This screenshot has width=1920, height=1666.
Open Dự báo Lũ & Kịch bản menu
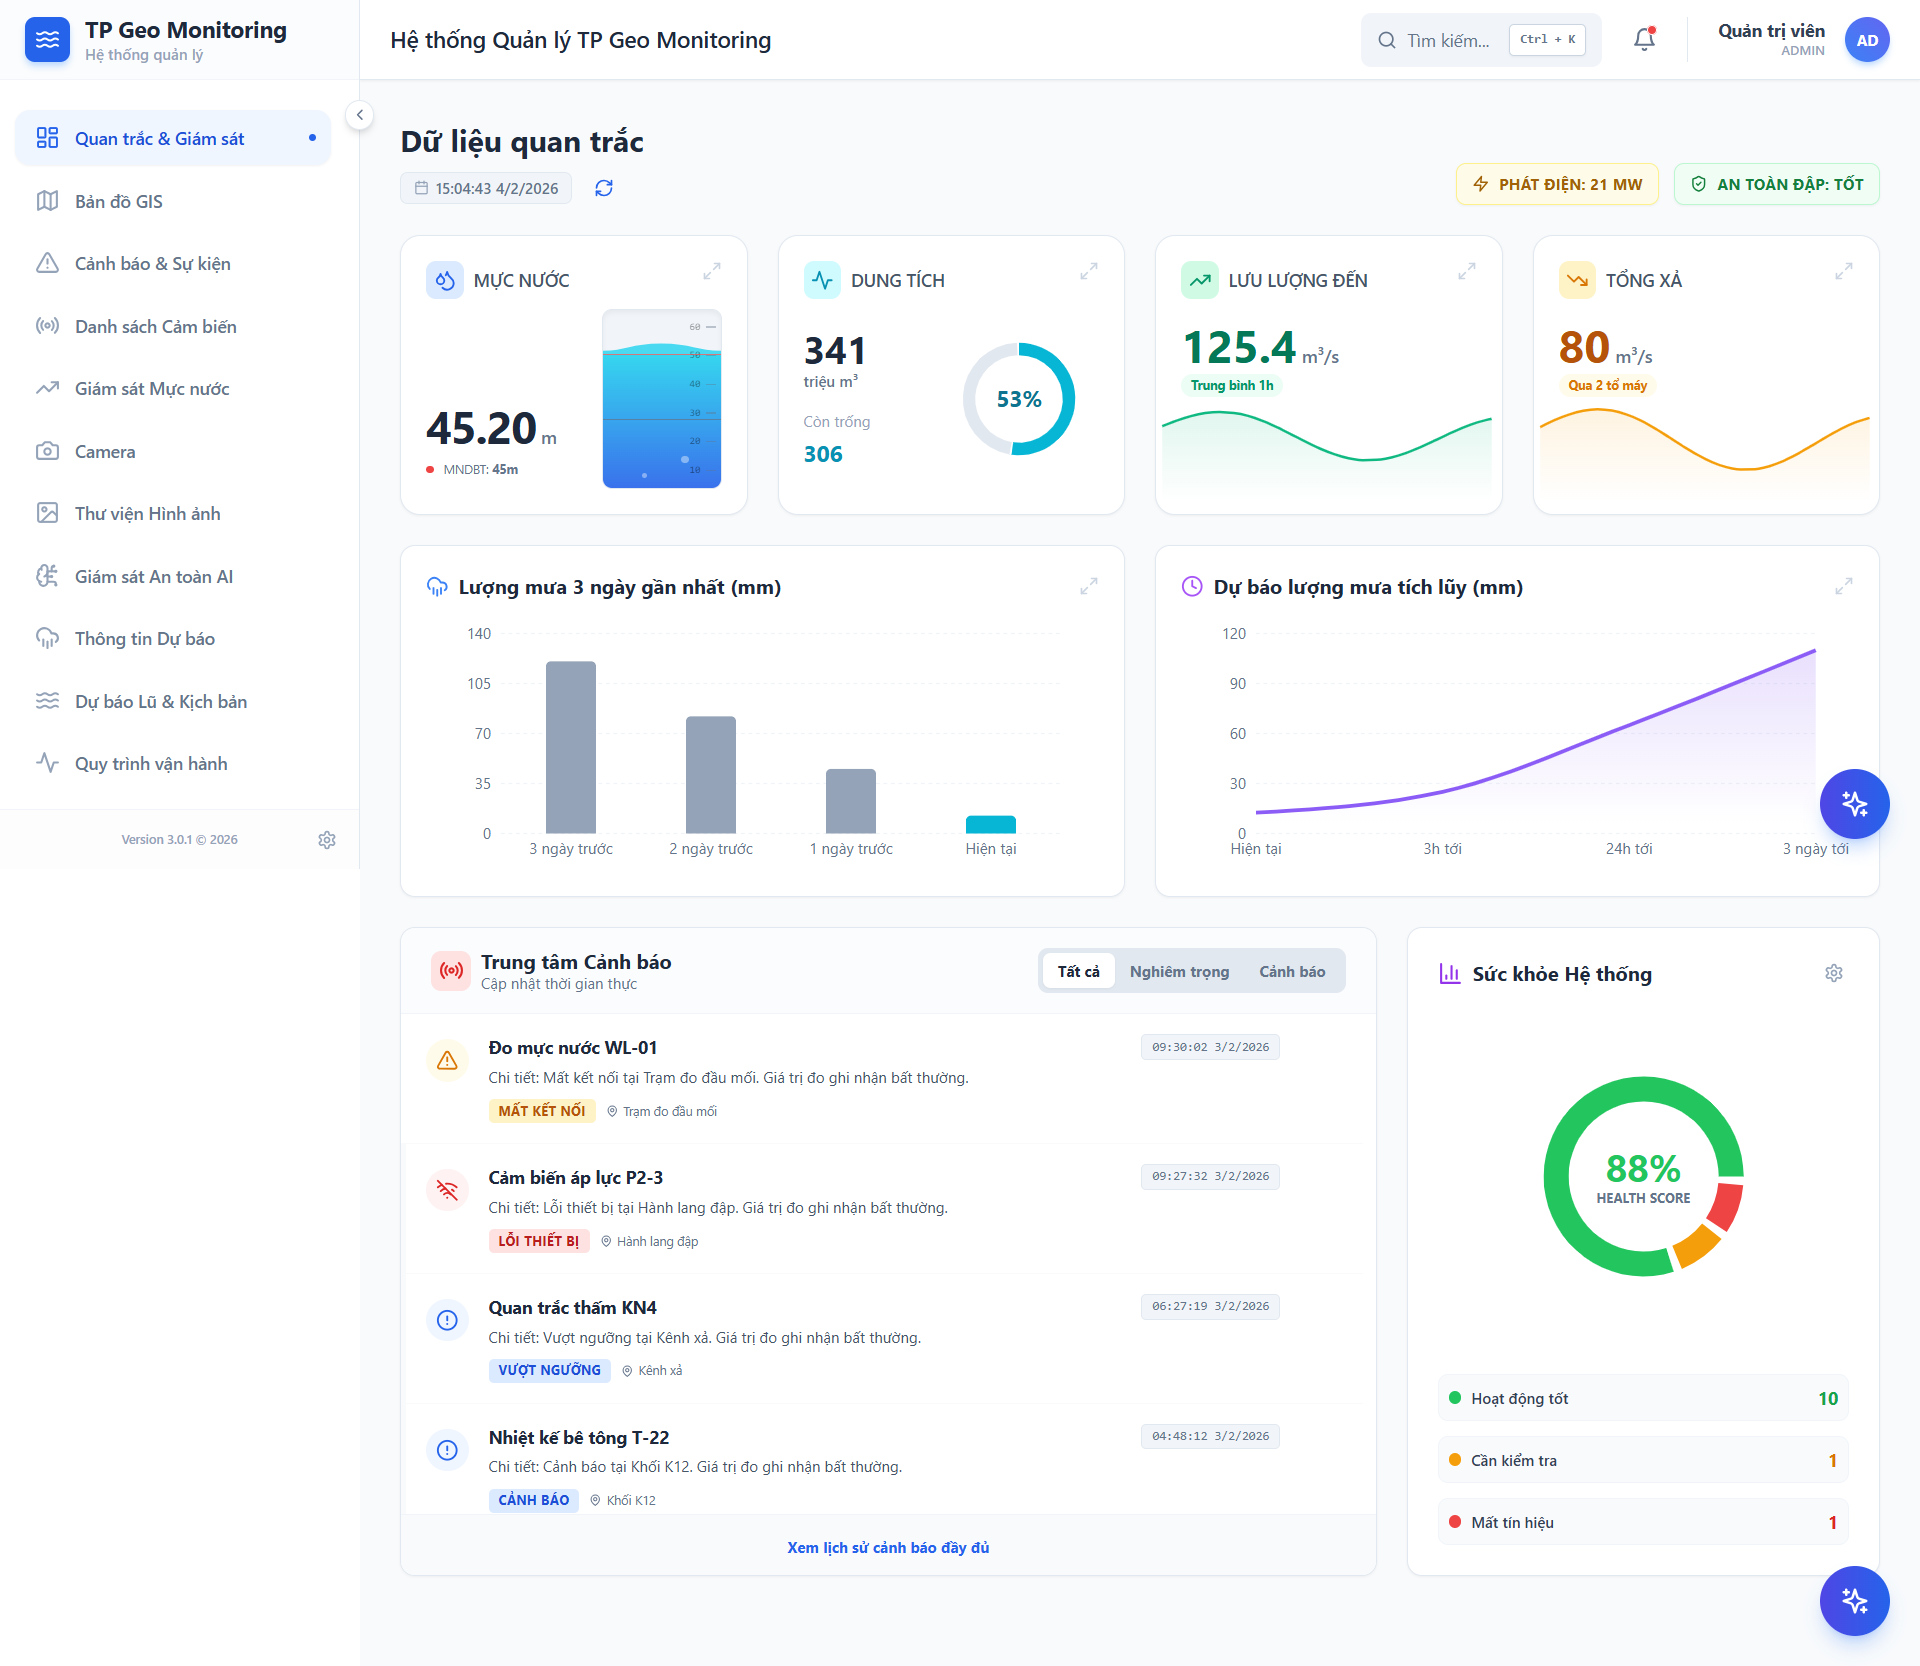pyautogui.click(x=160, y=702)
